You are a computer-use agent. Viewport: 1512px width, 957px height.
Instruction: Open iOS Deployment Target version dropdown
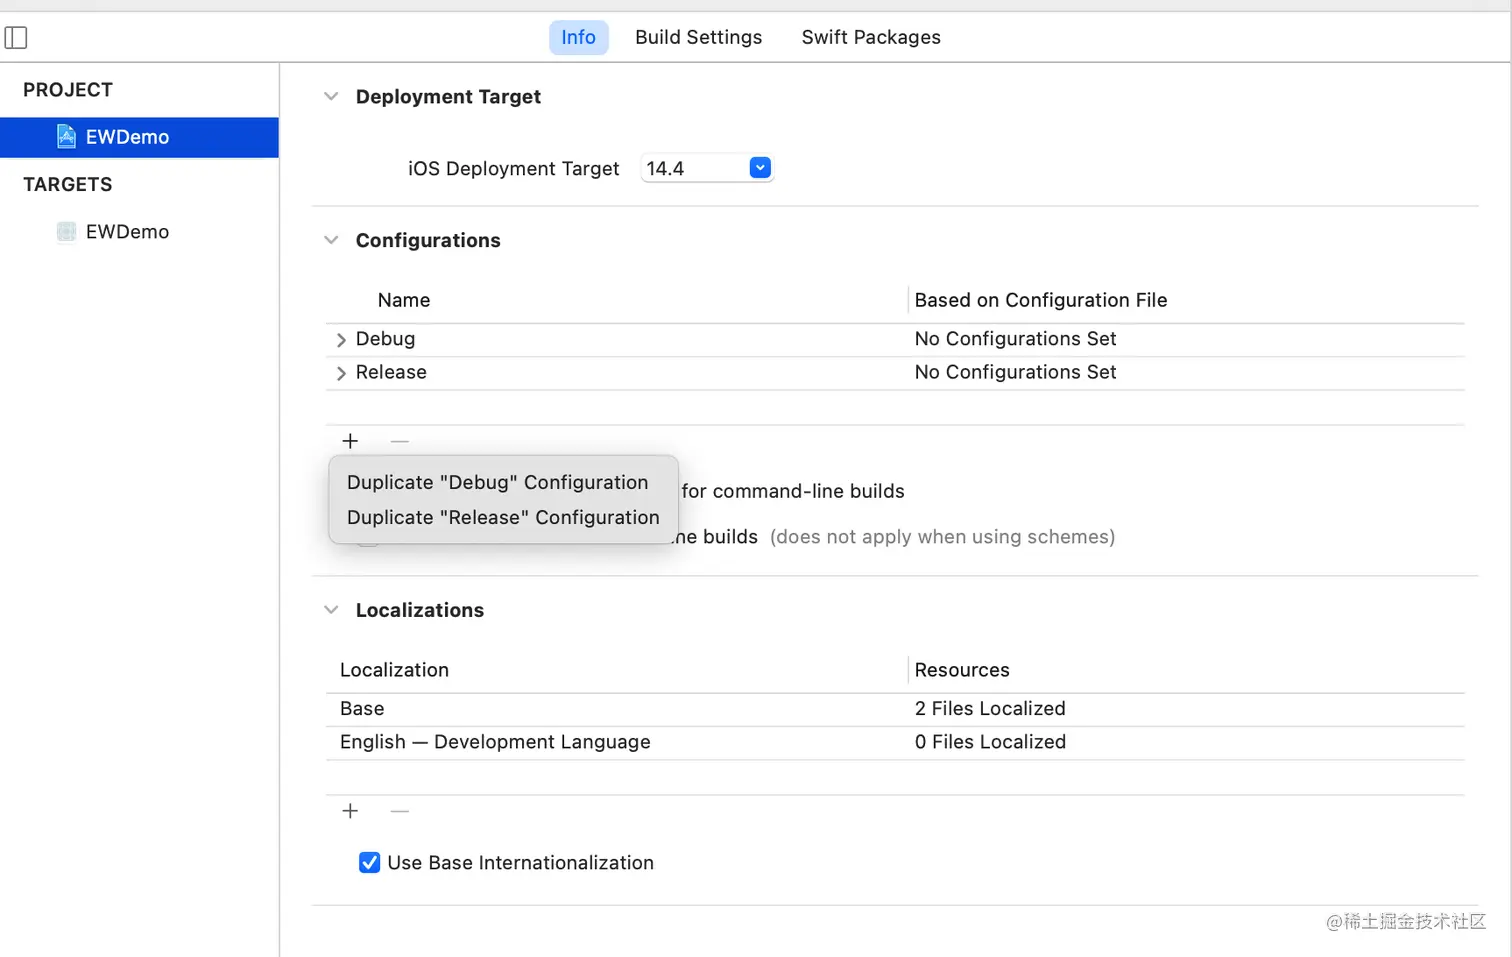tap(760, 168)
